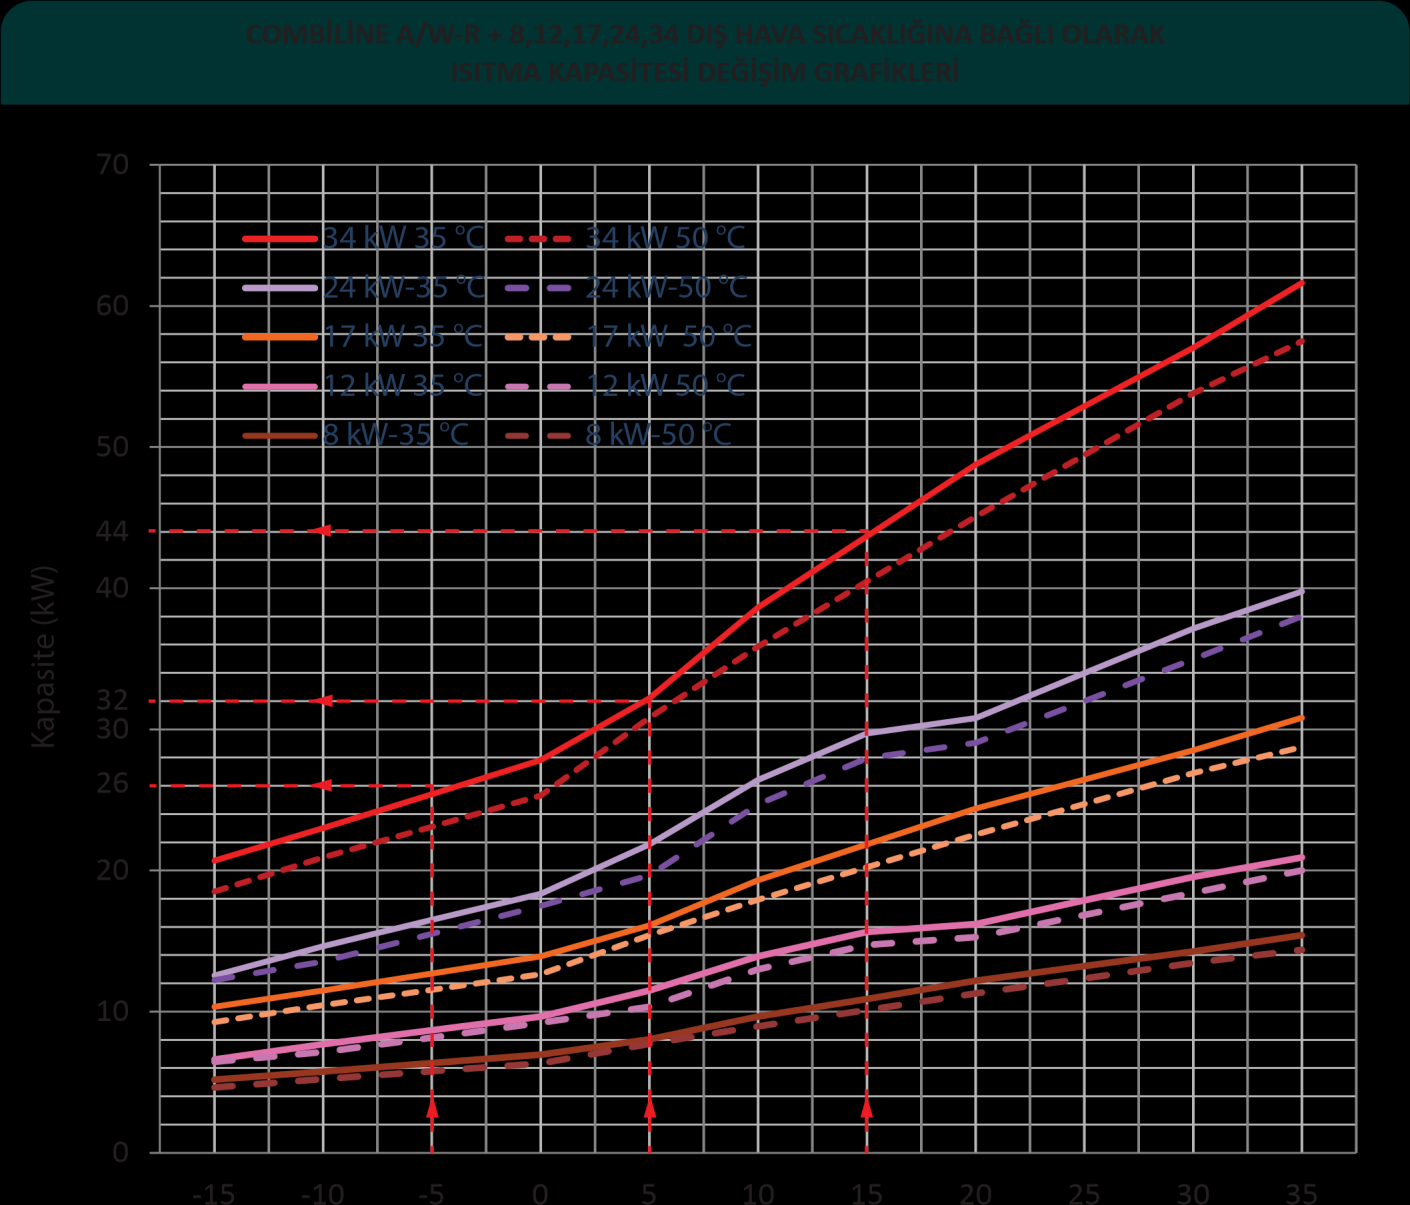Click the 70 label on capacity axis
The image size is (1410, 1205).
coord(114,164)
